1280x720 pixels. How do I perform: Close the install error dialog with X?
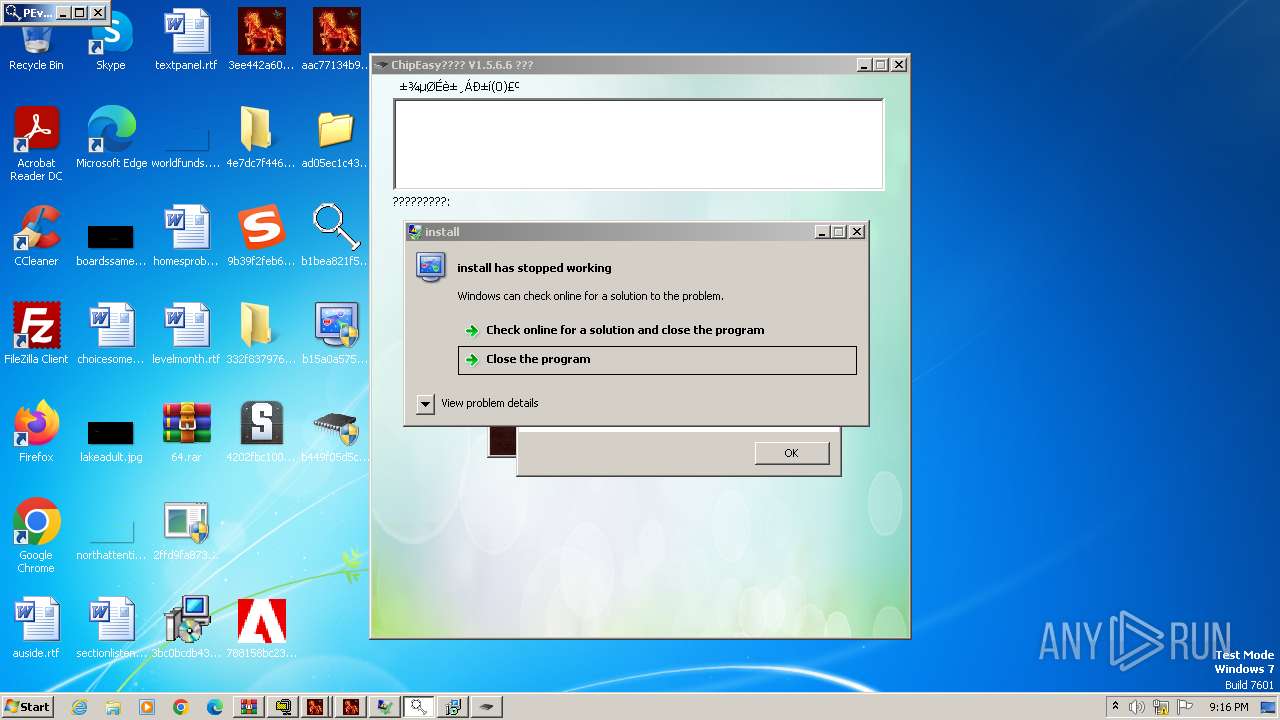pos(856,232)
